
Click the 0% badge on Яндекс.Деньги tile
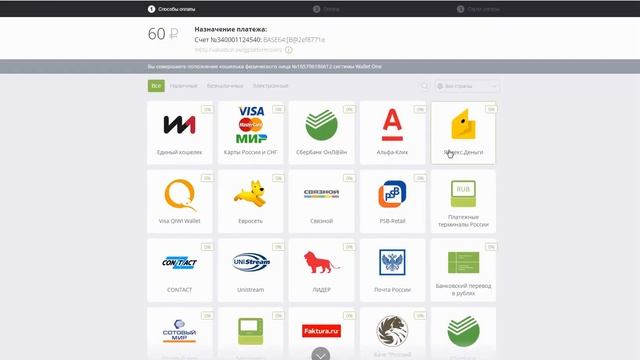tap(491, 109)
